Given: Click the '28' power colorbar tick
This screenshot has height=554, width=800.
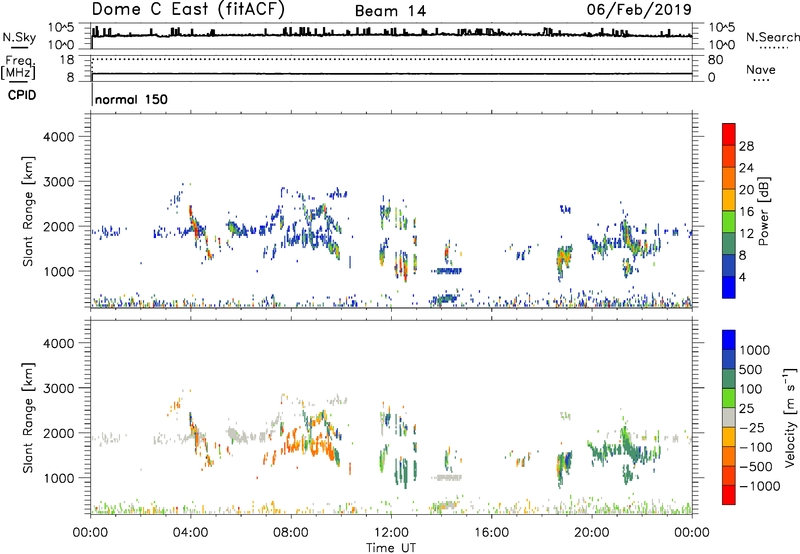Looking at the screenshot, I should click(746, 146).
